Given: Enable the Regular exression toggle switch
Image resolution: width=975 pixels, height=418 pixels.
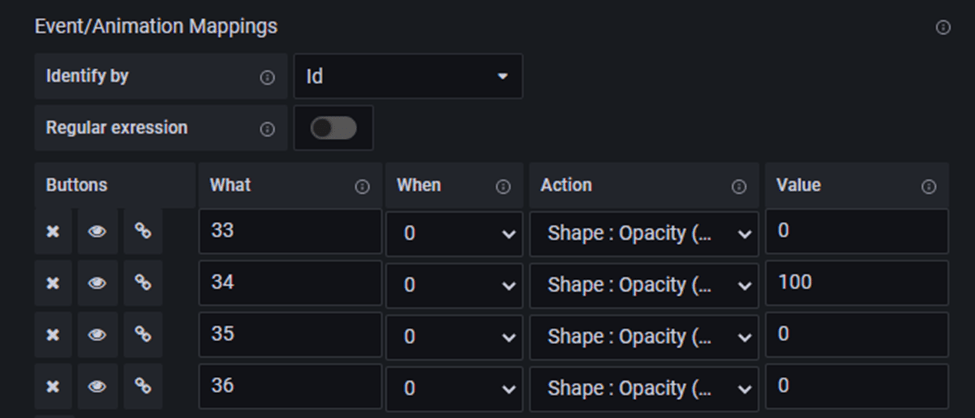Looking at the screenshot, I should point(333,129).
